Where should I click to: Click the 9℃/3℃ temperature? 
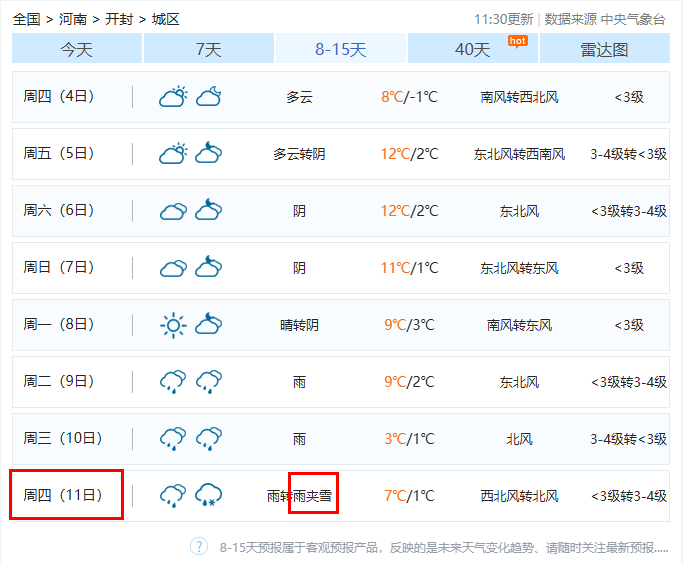point(409,325)
